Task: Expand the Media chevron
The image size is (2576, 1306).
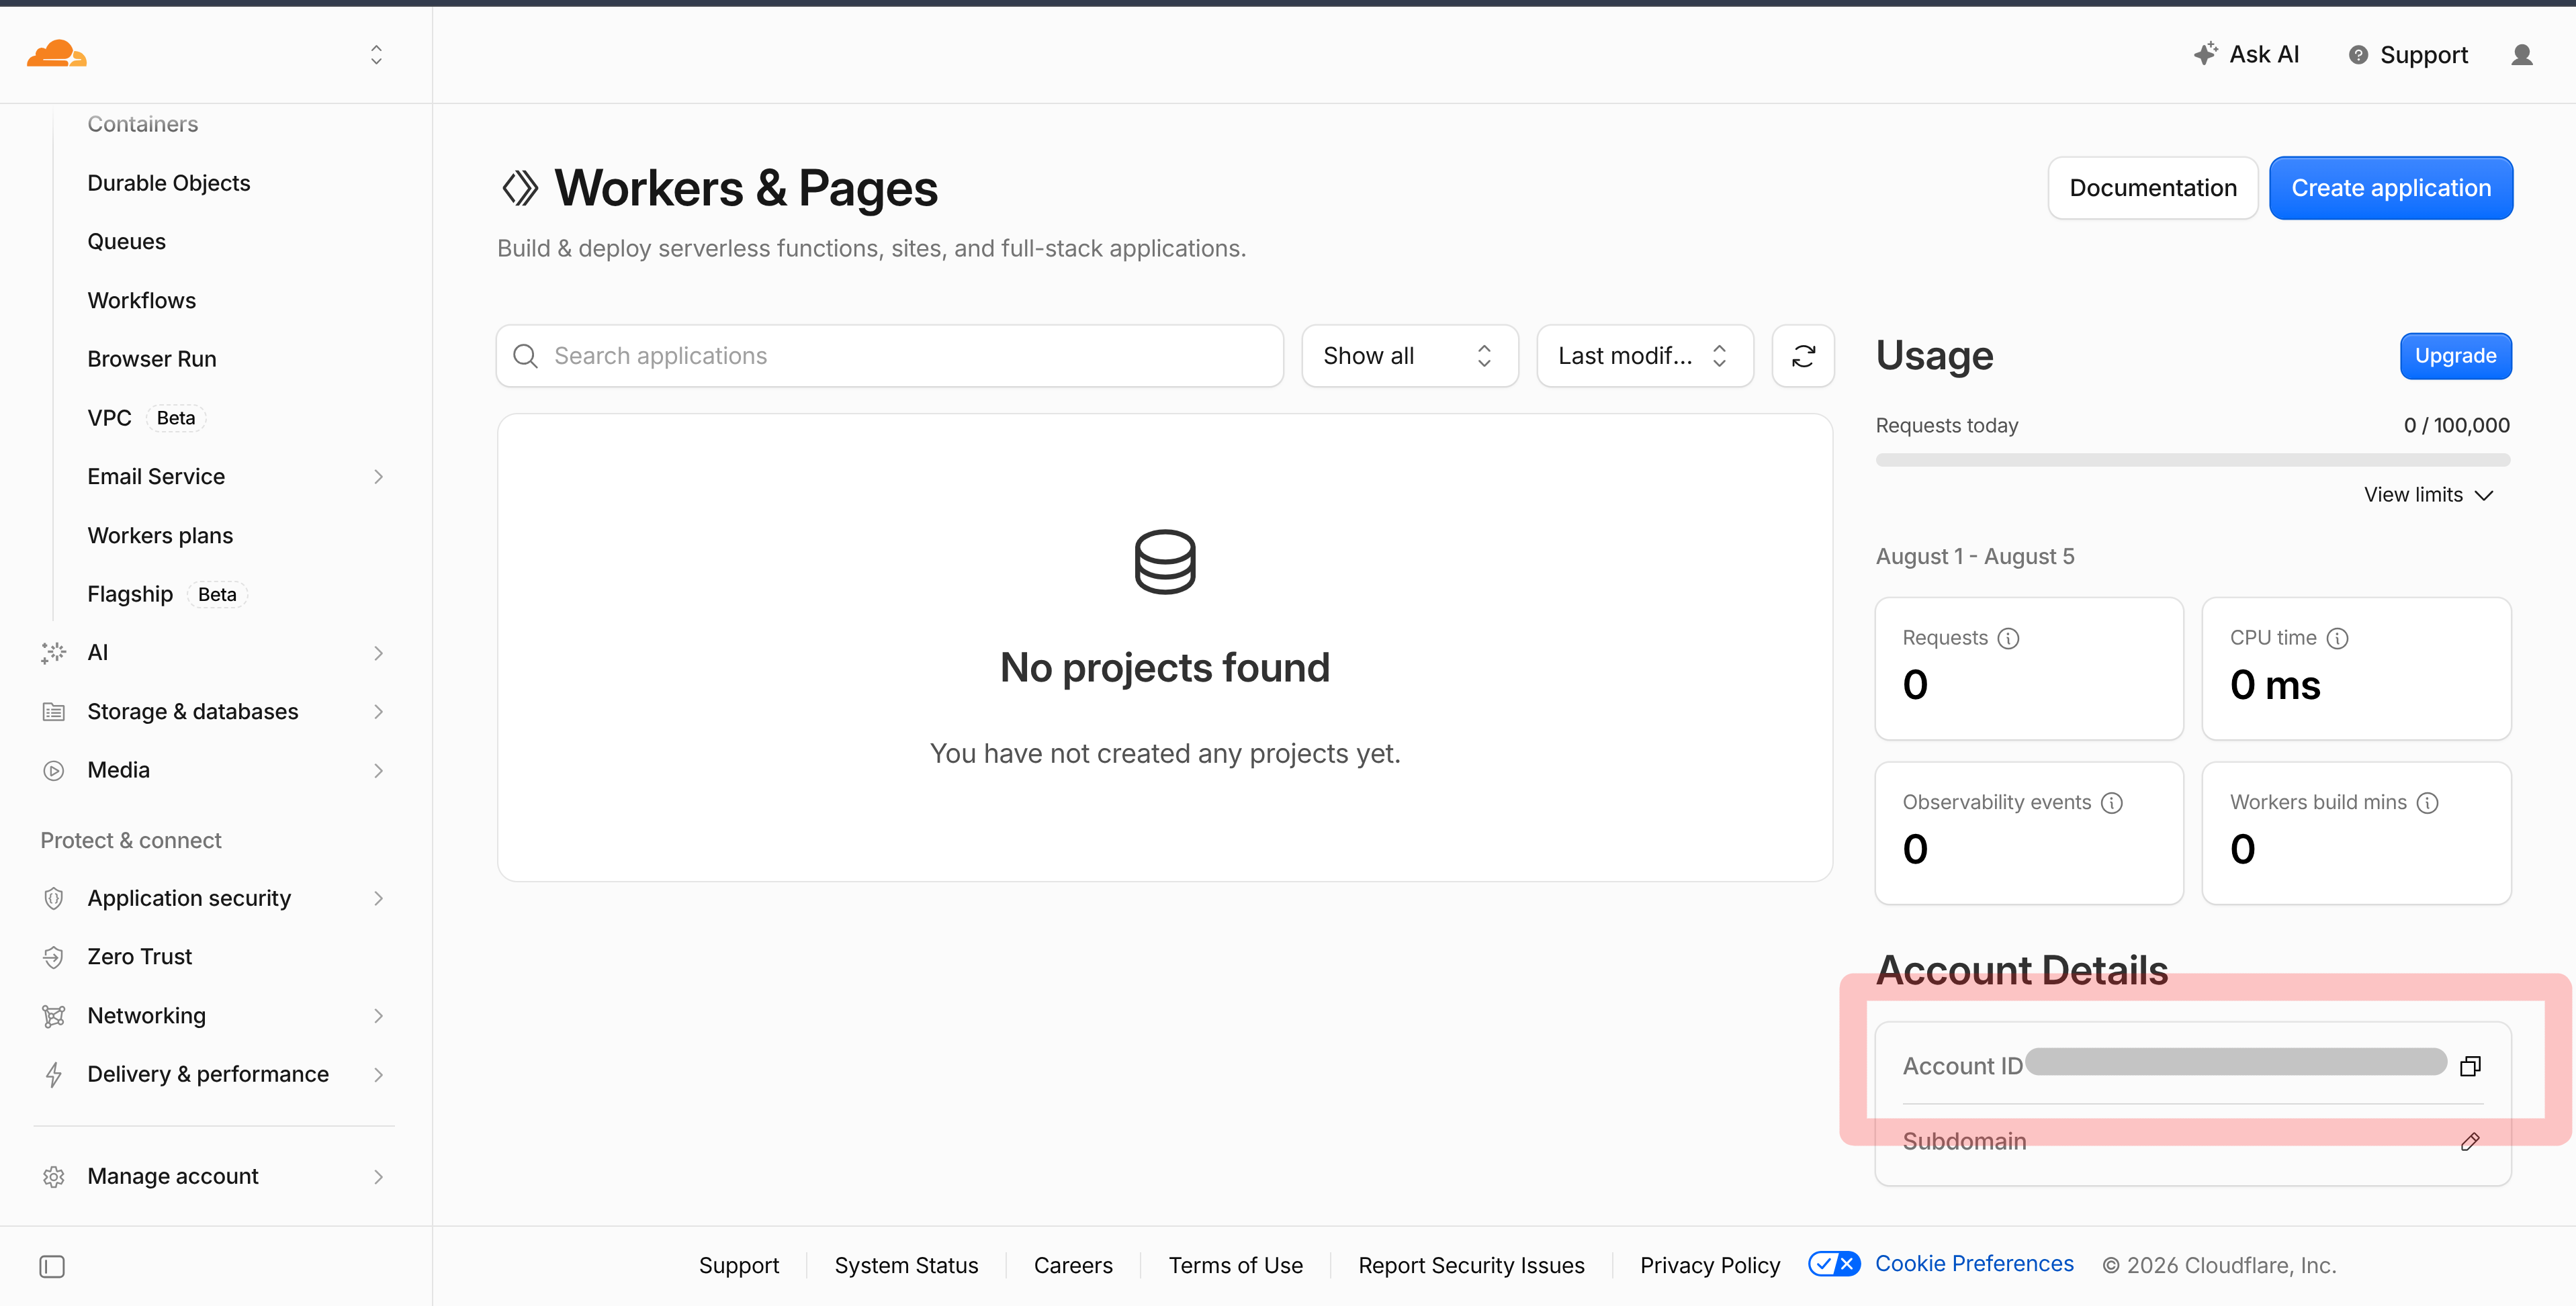Action: (x=378, y=771)
